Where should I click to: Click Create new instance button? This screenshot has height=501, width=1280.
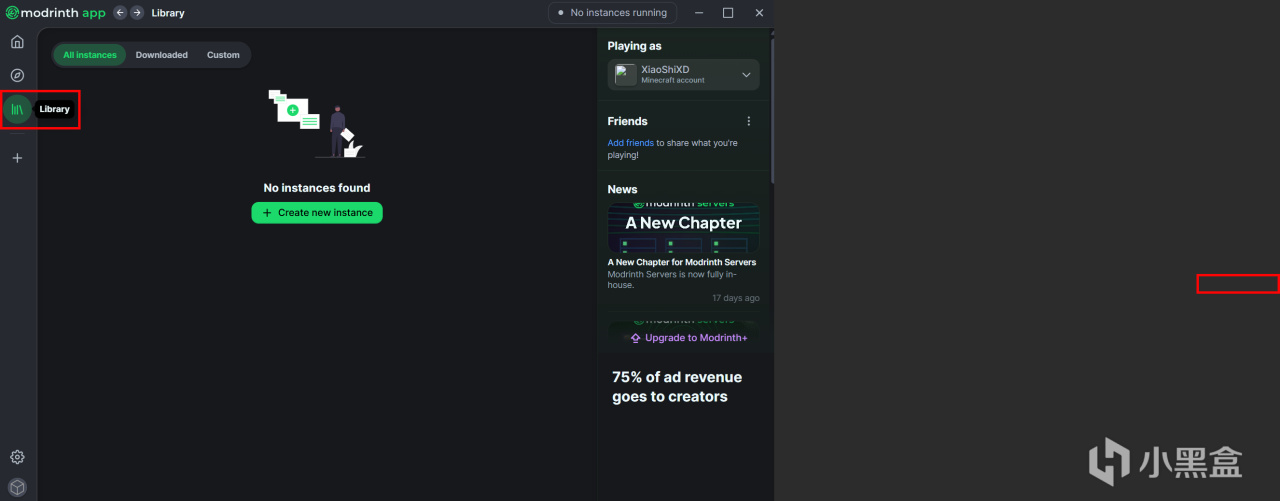[317, 213]
